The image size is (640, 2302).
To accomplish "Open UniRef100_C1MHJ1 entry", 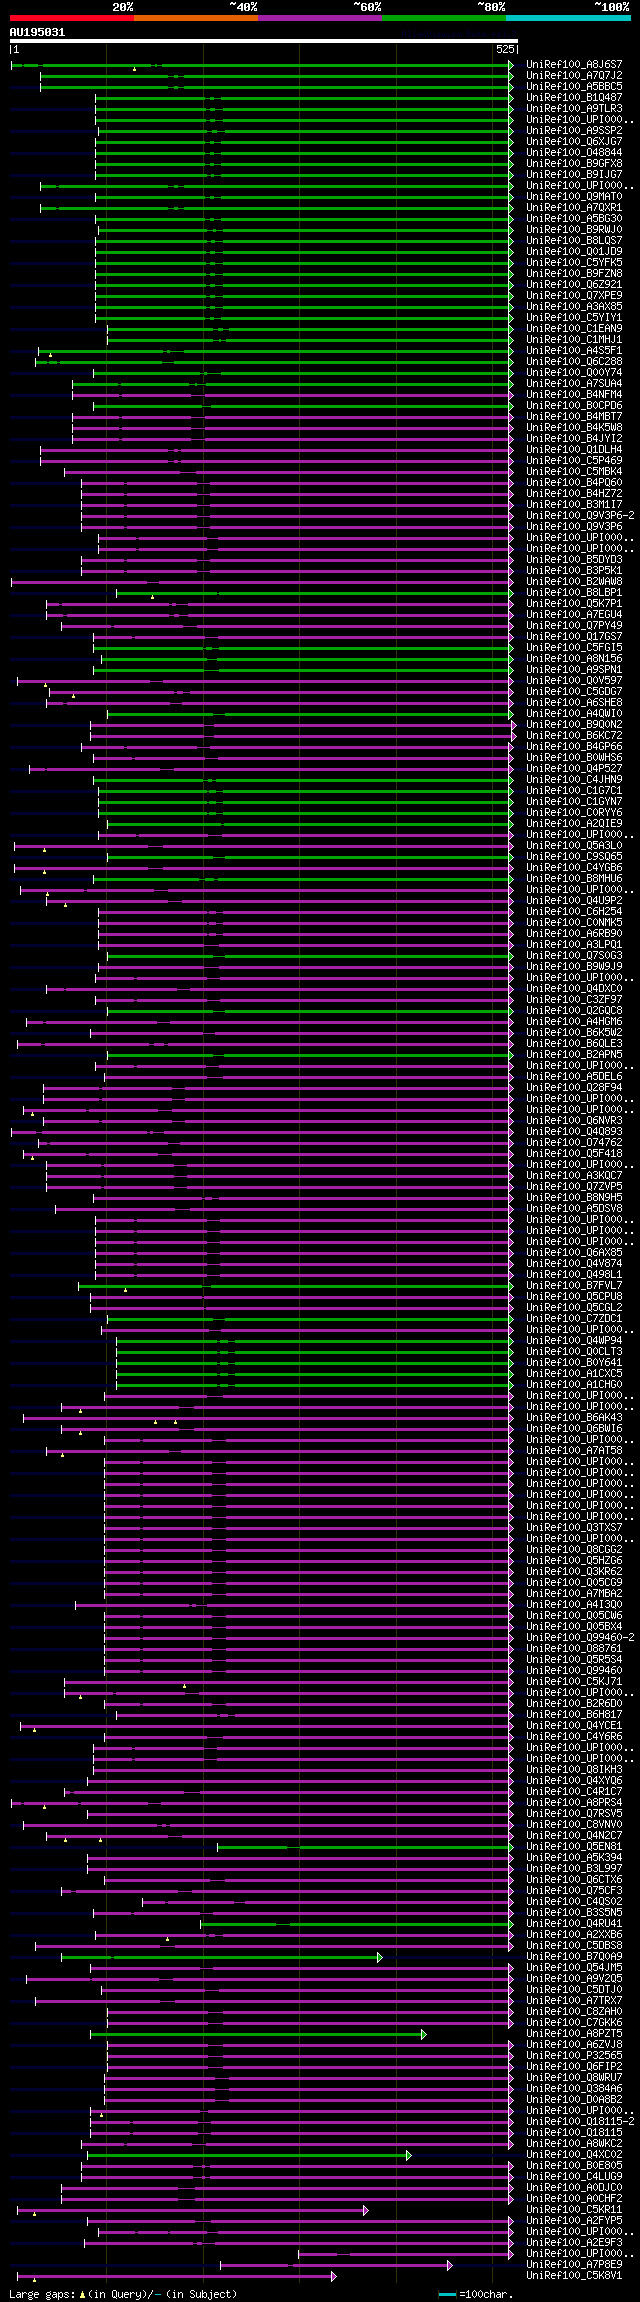I will pos(574,340).
